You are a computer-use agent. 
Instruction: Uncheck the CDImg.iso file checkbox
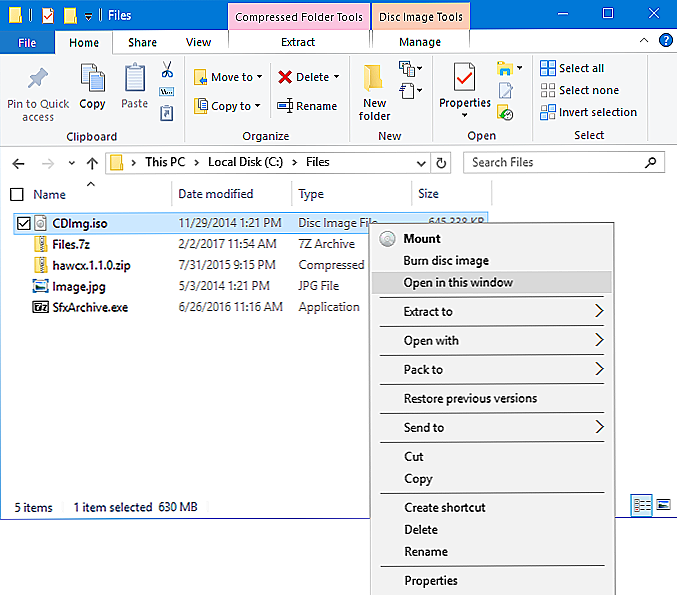[23, 223]
